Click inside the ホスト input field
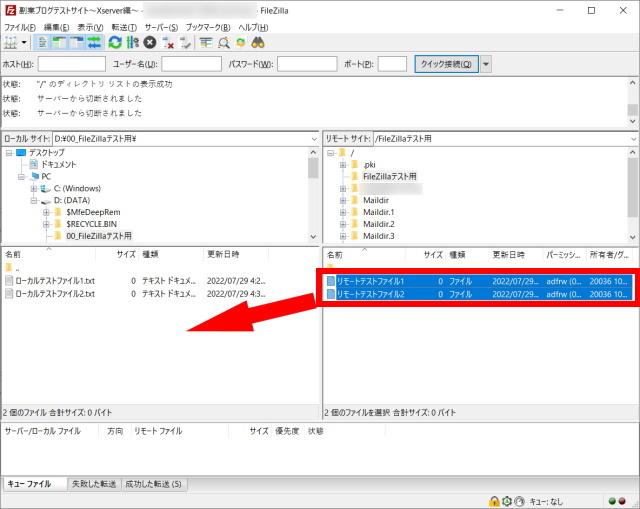This screenshot has height=509, width=640. coord(71,64)
